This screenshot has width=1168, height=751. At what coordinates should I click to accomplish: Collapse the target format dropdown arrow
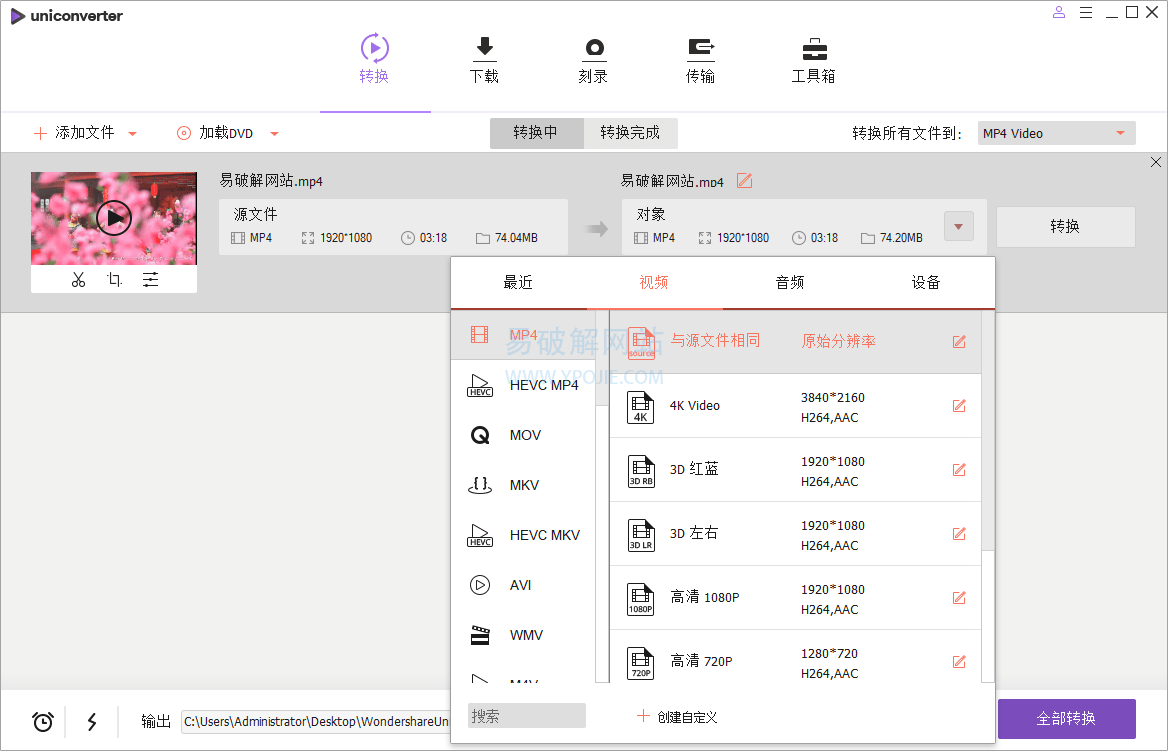click(959, 226)
